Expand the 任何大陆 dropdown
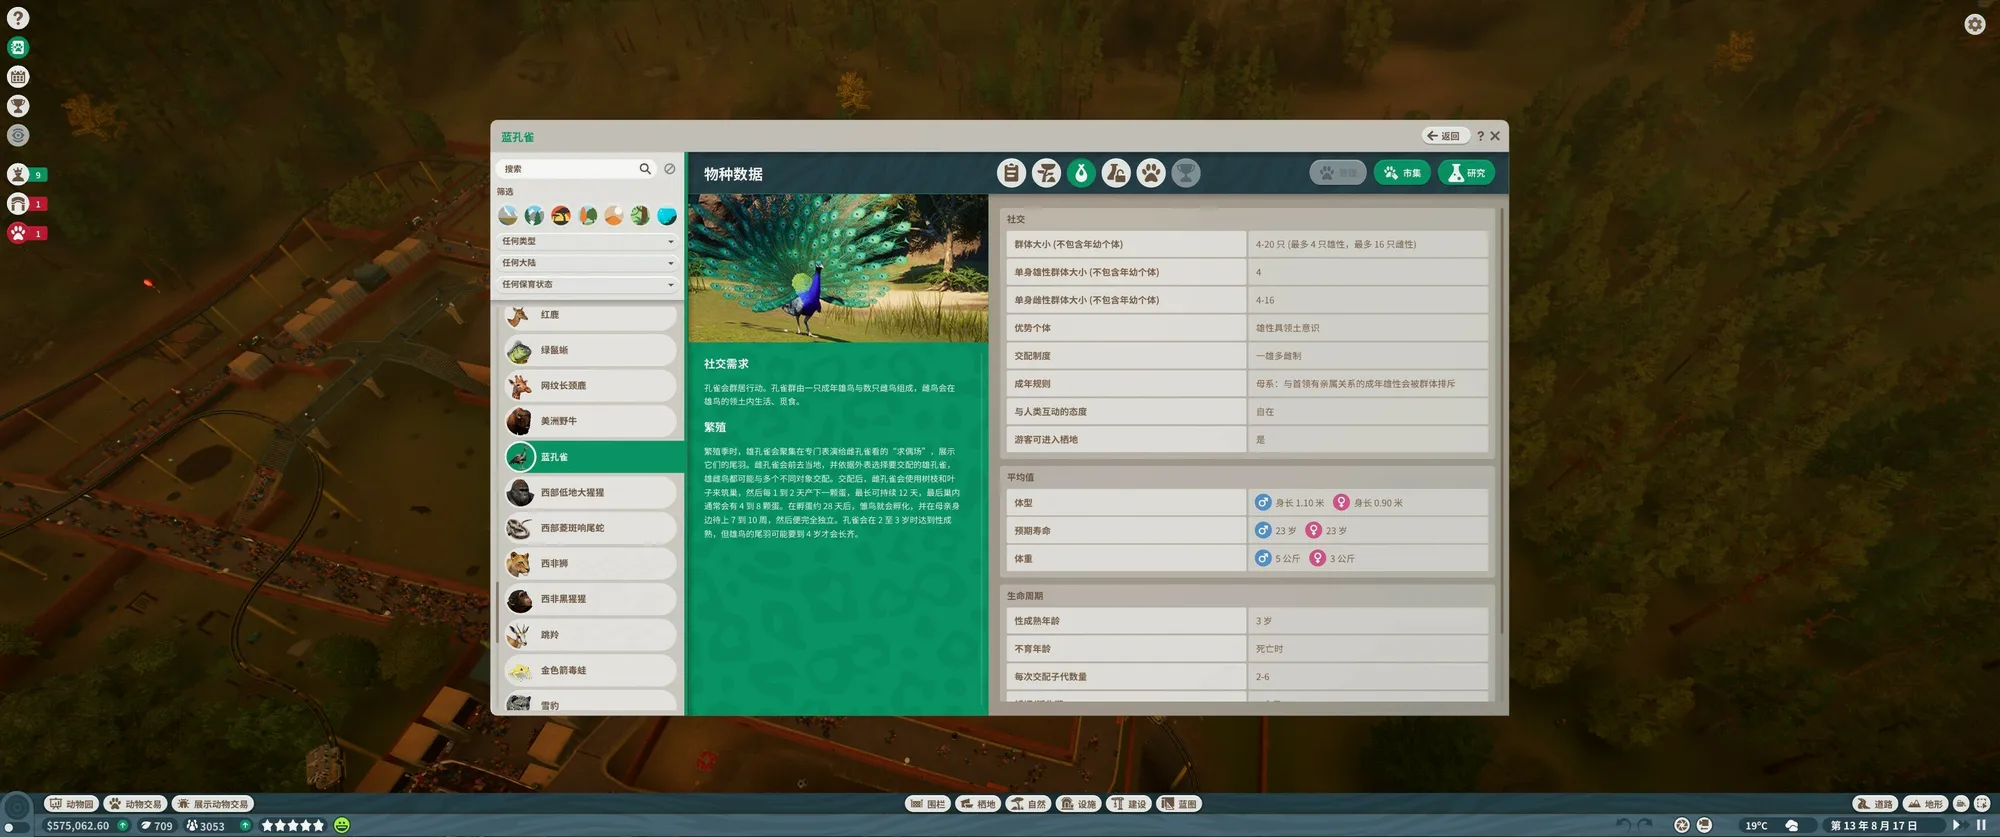The width and height of the screenshot is (2000, 837). click(x=587, y=263)
